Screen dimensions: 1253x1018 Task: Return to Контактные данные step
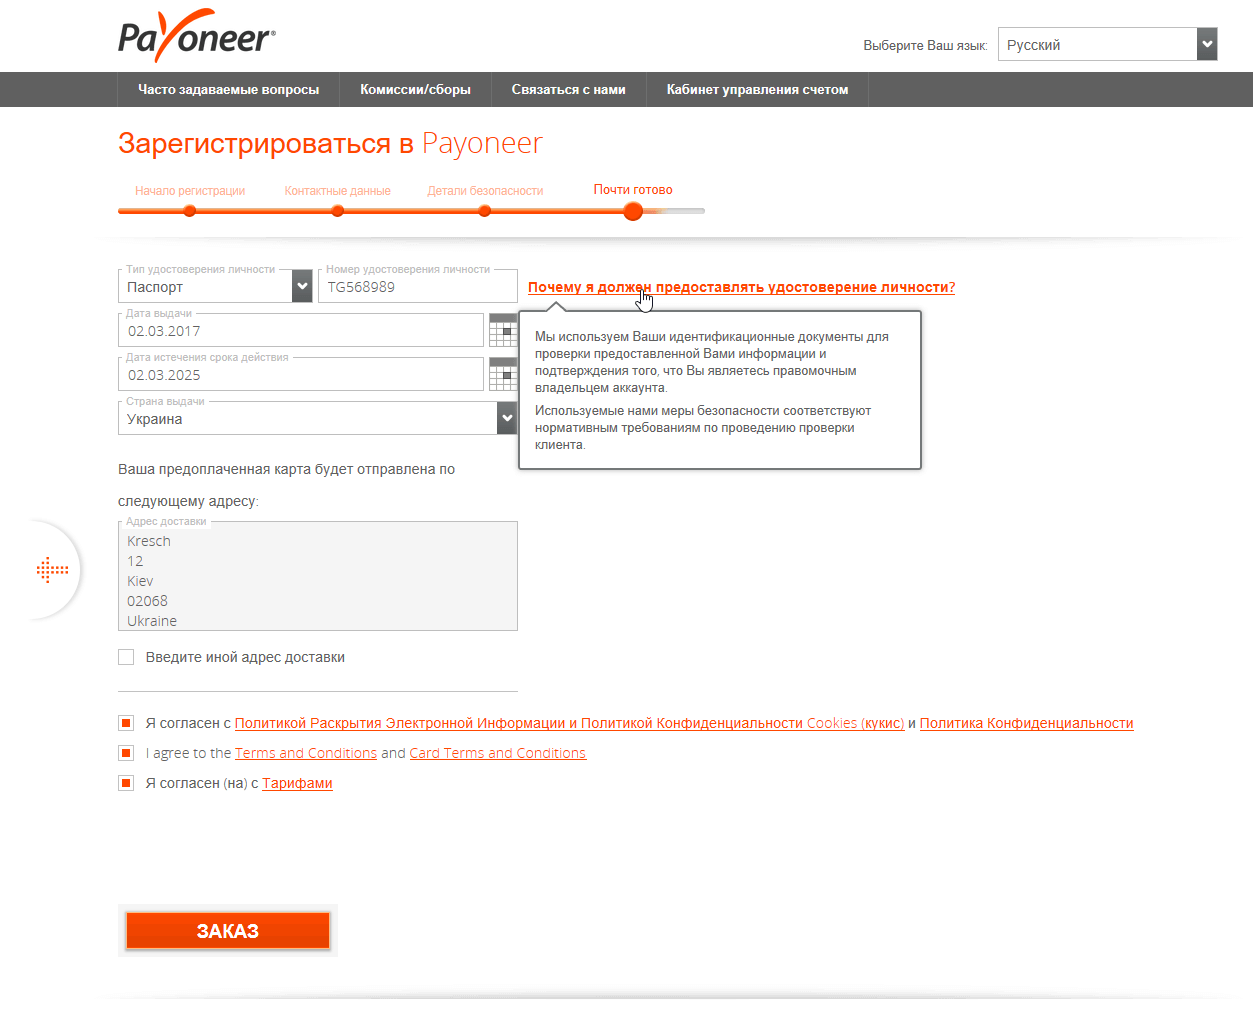pyautogui.click(x=337, y=190)
